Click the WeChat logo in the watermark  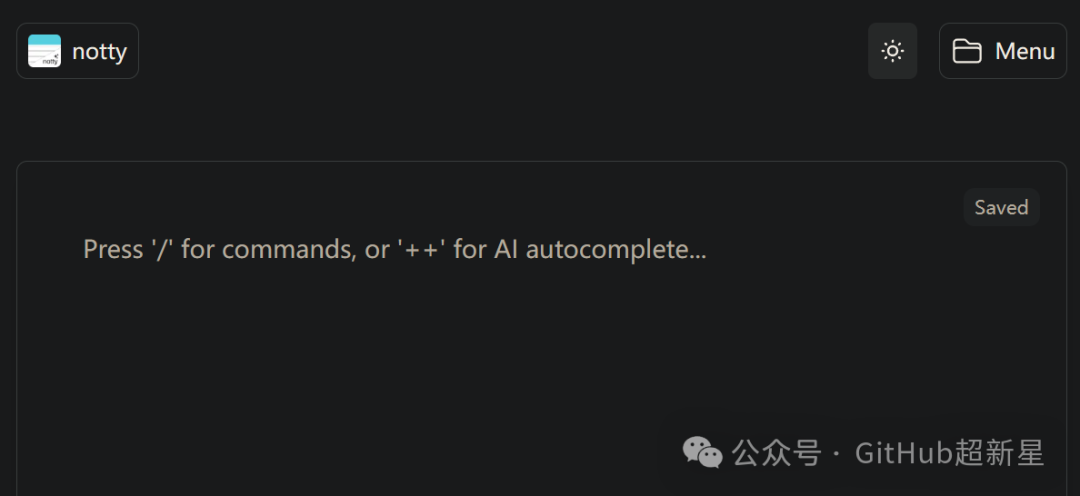pos(702,452)
